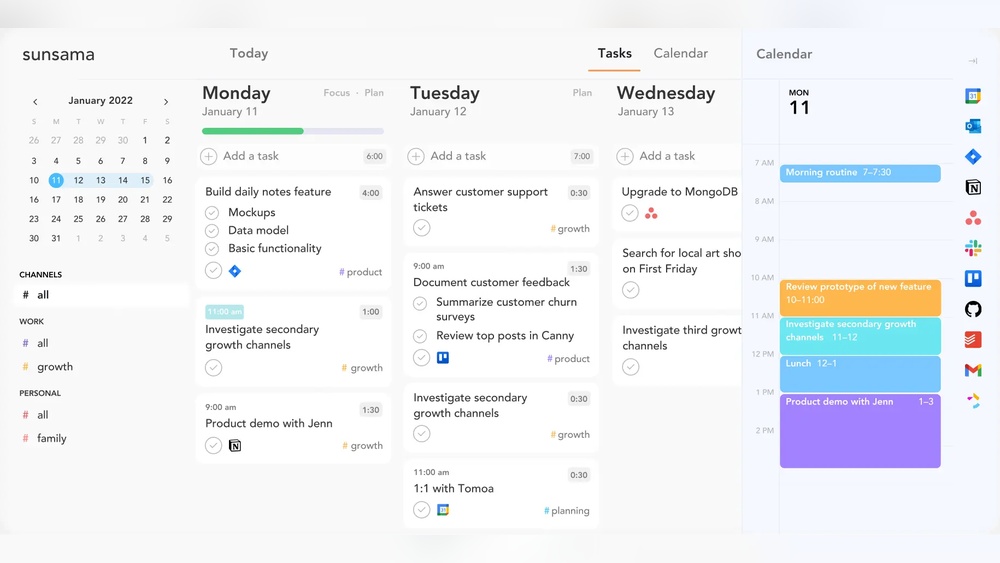Open Notion integration in right sidebar
The width and height of the screenshot is (1000, 563).
(973, 187)
